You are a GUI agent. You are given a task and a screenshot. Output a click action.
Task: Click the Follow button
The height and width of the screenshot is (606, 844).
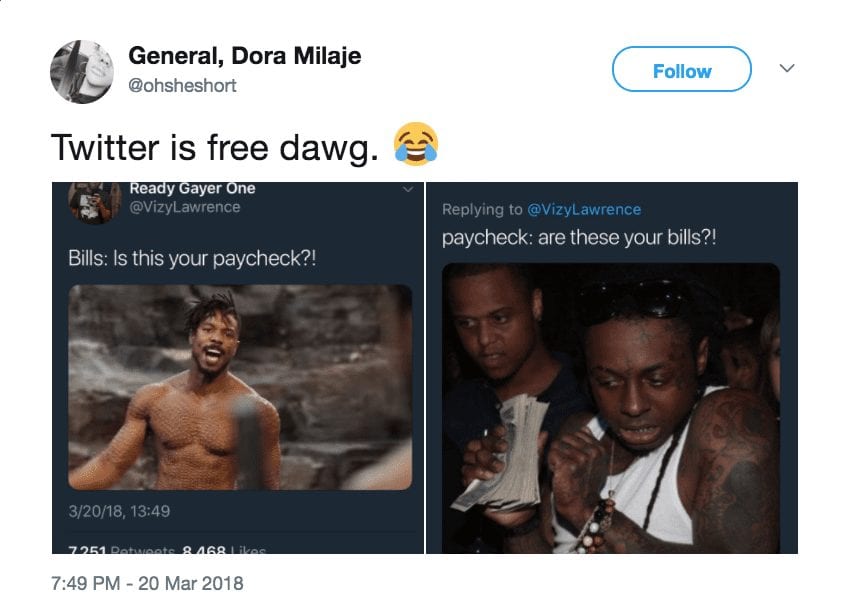point(681,69)
